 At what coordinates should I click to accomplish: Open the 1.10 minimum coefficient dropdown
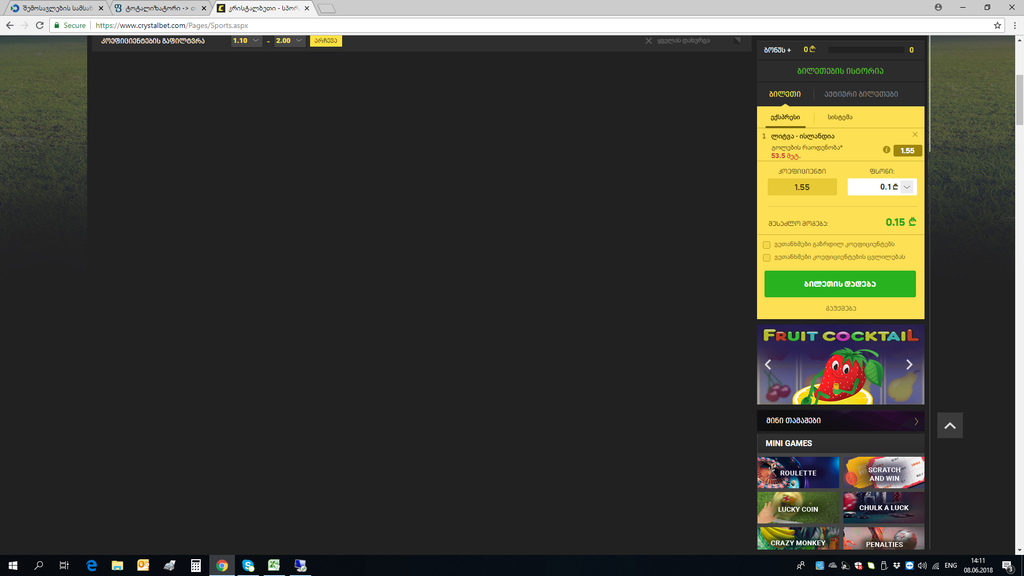246,40
